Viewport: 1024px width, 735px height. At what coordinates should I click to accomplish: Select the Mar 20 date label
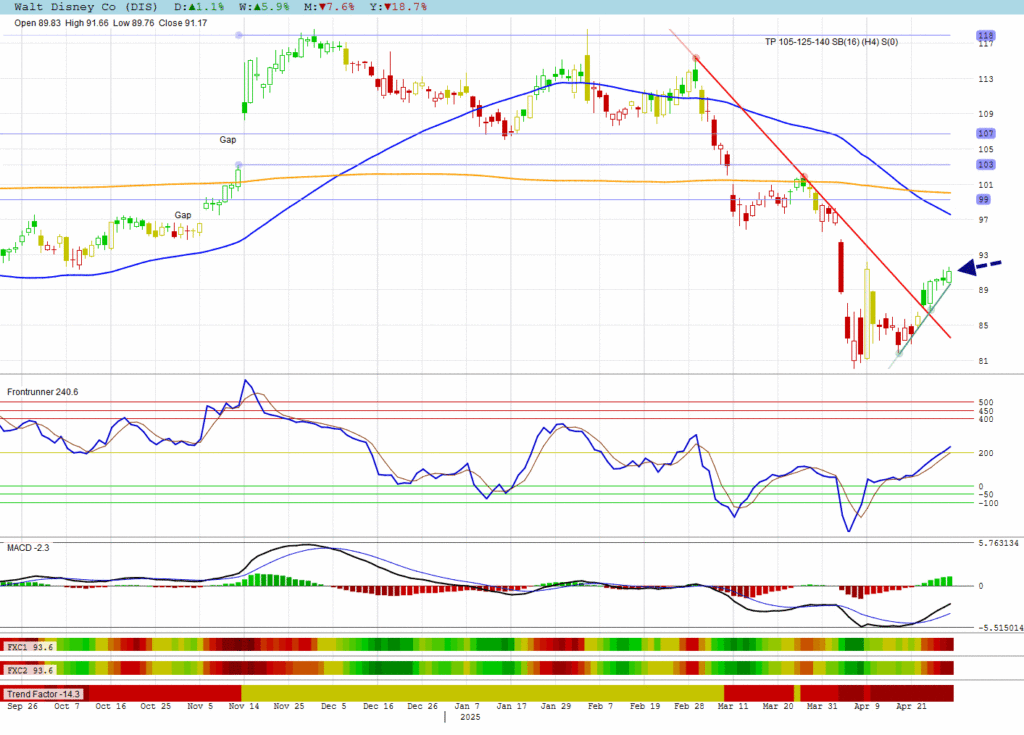pos(778,706)
